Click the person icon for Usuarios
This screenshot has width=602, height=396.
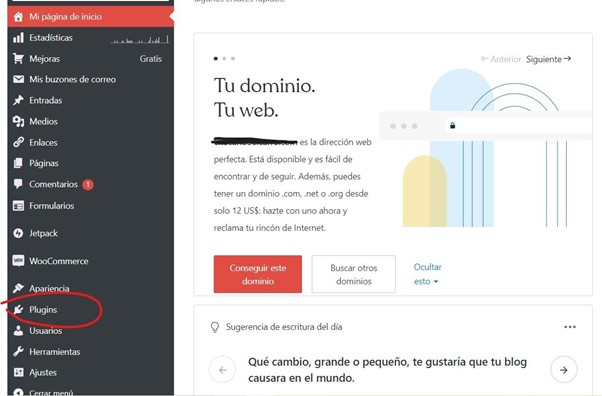pyautogui.click(x=18, y=330)
